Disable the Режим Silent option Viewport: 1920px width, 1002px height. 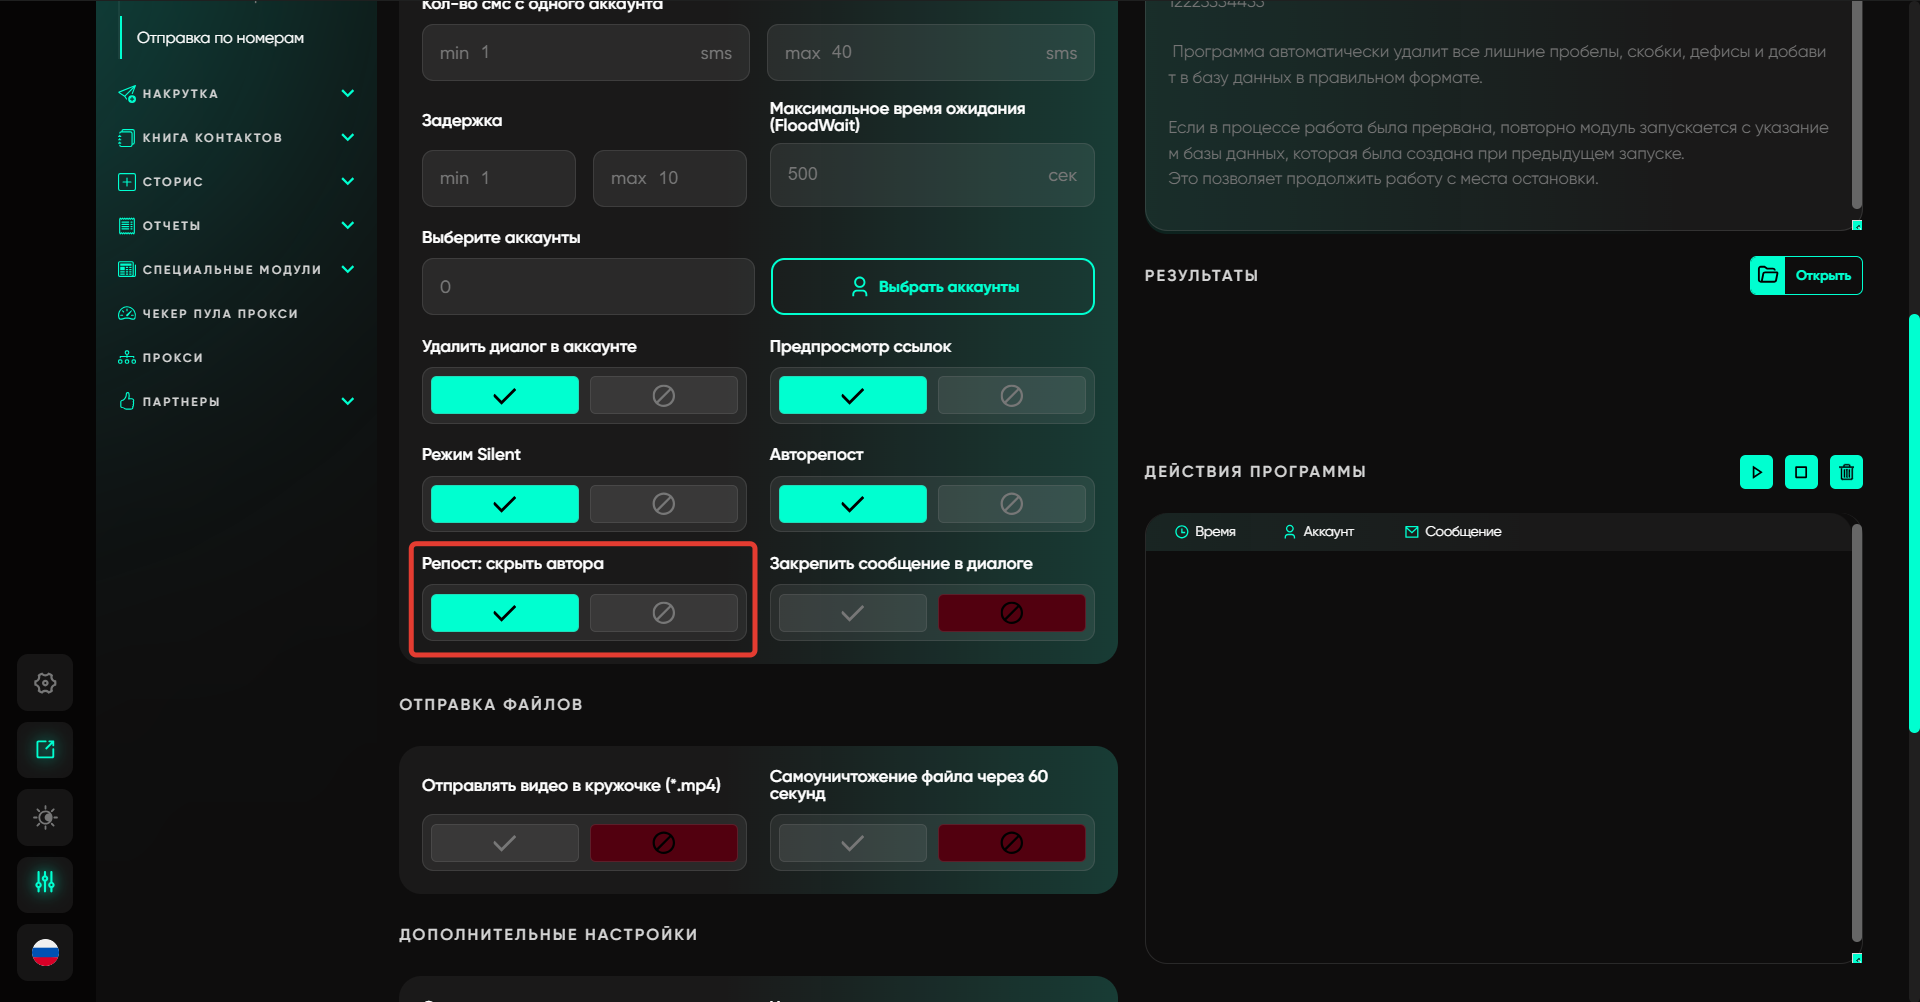tap(663, 504)
